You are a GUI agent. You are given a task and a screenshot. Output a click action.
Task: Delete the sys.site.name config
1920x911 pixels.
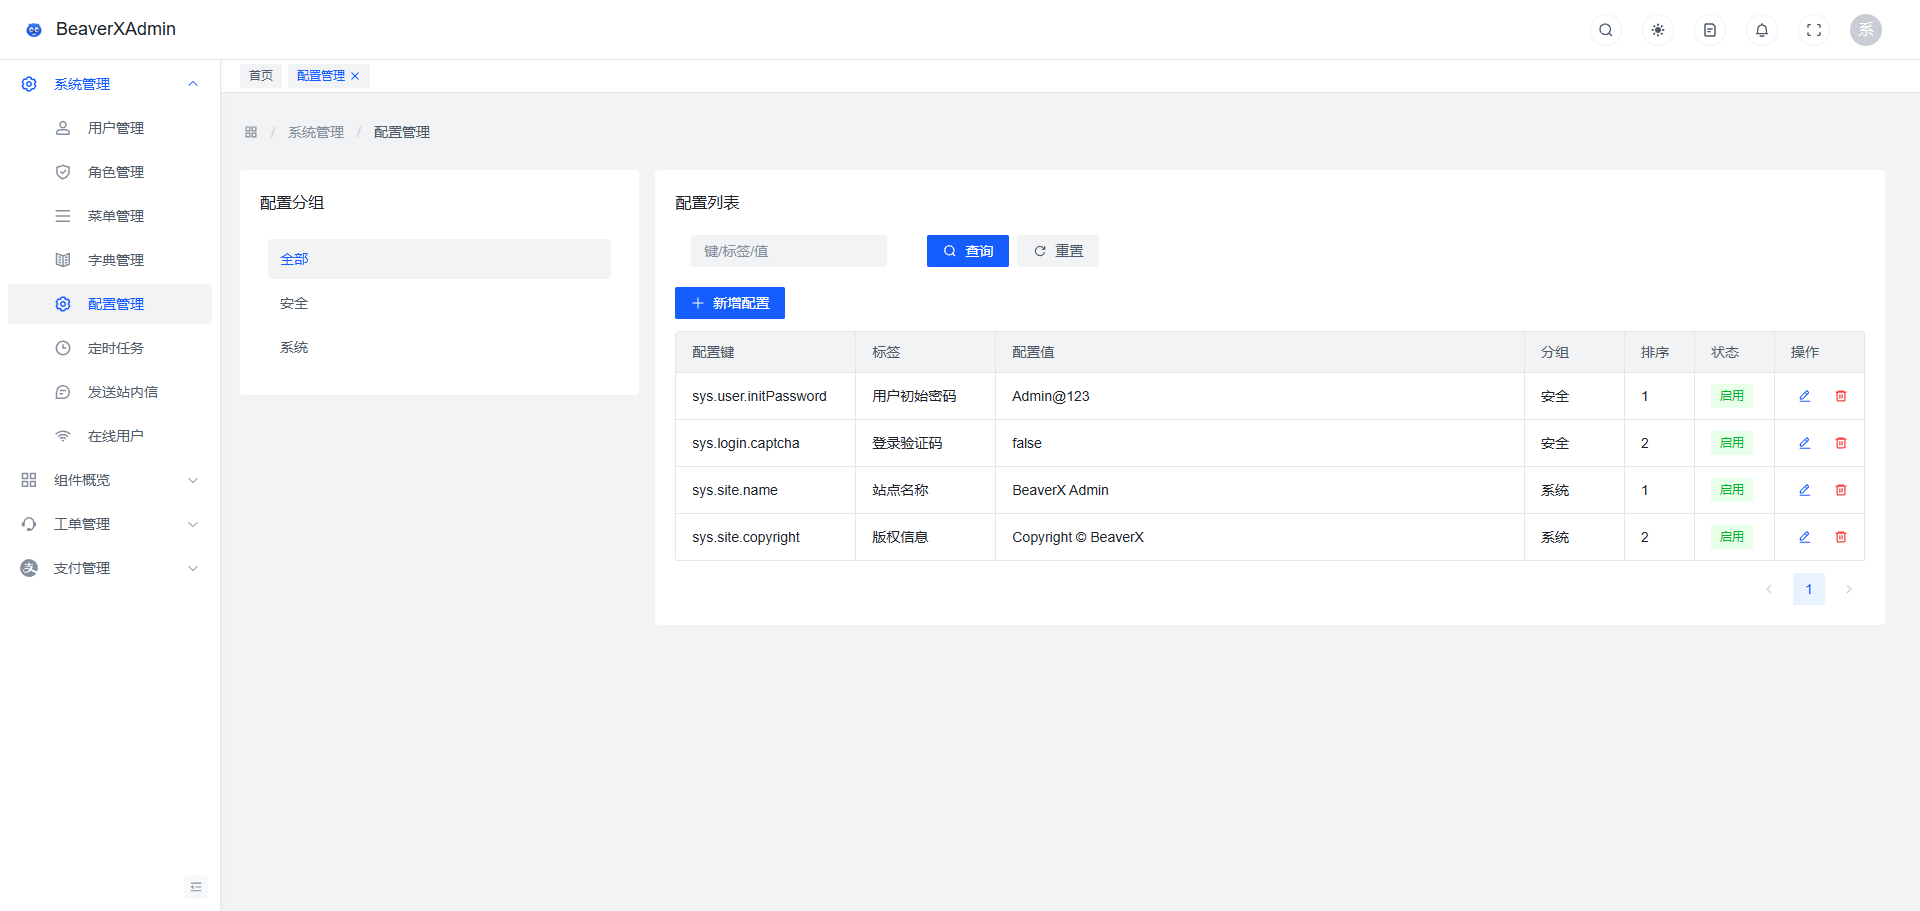tap(1841, 490)
